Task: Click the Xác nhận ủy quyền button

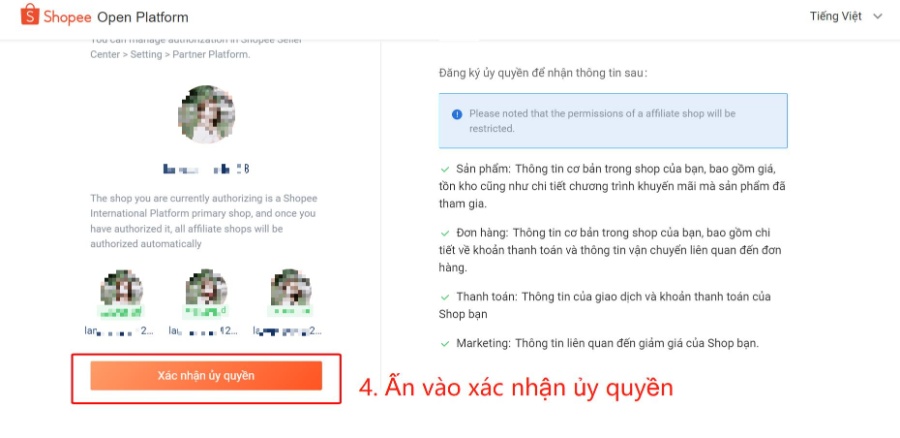Action: pos(206,376)
